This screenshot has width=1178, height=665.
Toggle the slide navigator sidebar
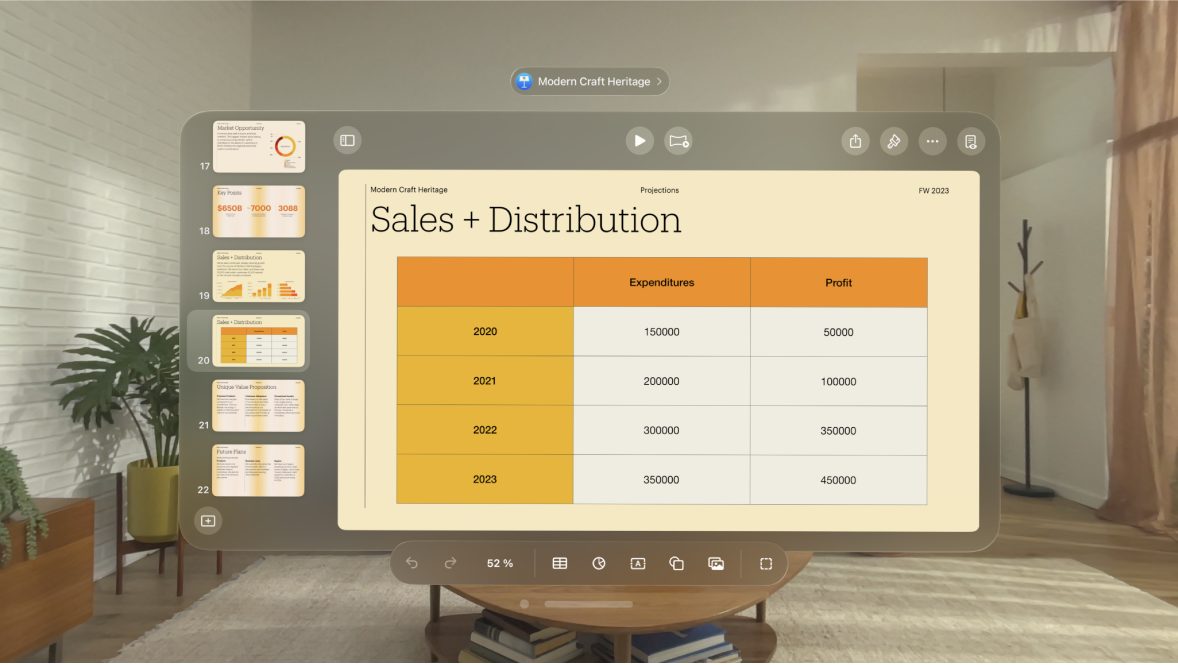[347, 140]
